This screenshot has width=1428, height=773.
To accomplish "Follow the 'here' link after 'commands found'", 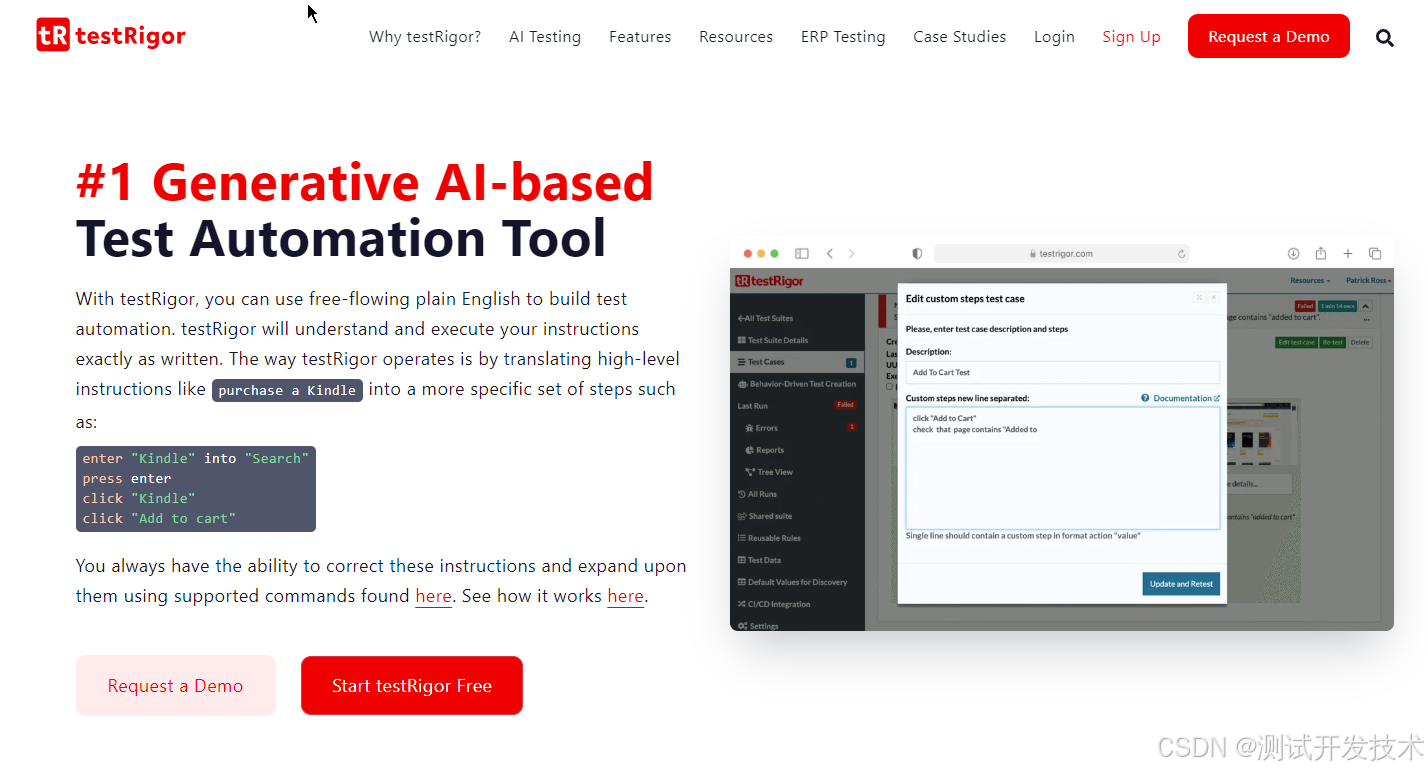I will pos(433,596).
